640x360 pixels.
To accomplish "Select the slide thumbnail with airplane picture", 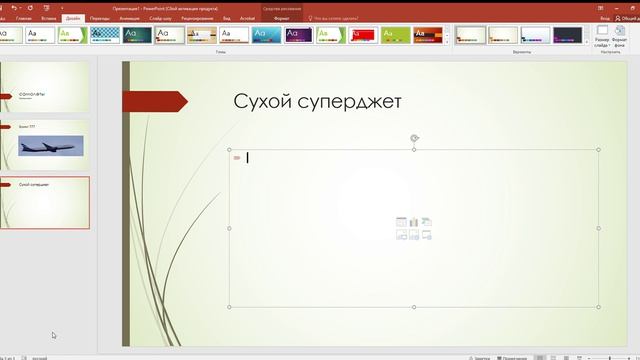I will tap(44, 145).
